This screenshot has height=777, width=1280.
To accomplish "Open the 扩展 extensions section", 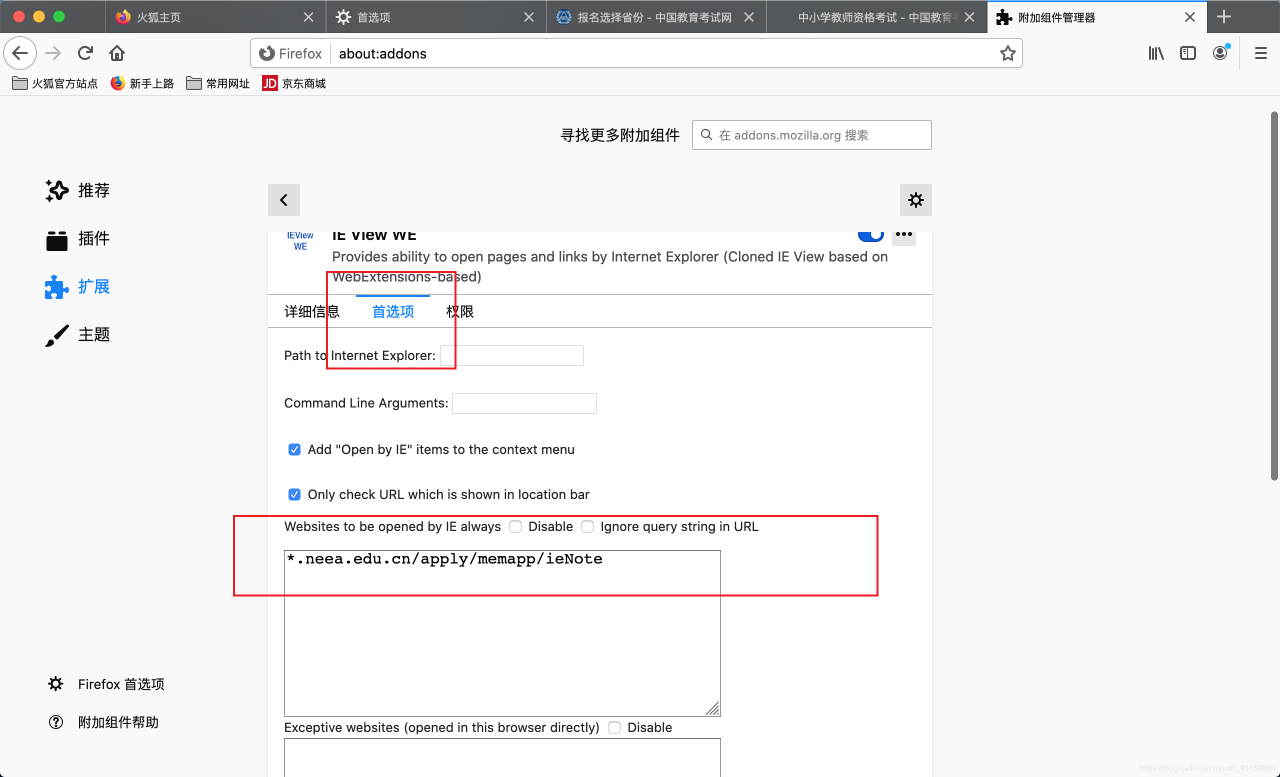I will click(x=78, y=286).
